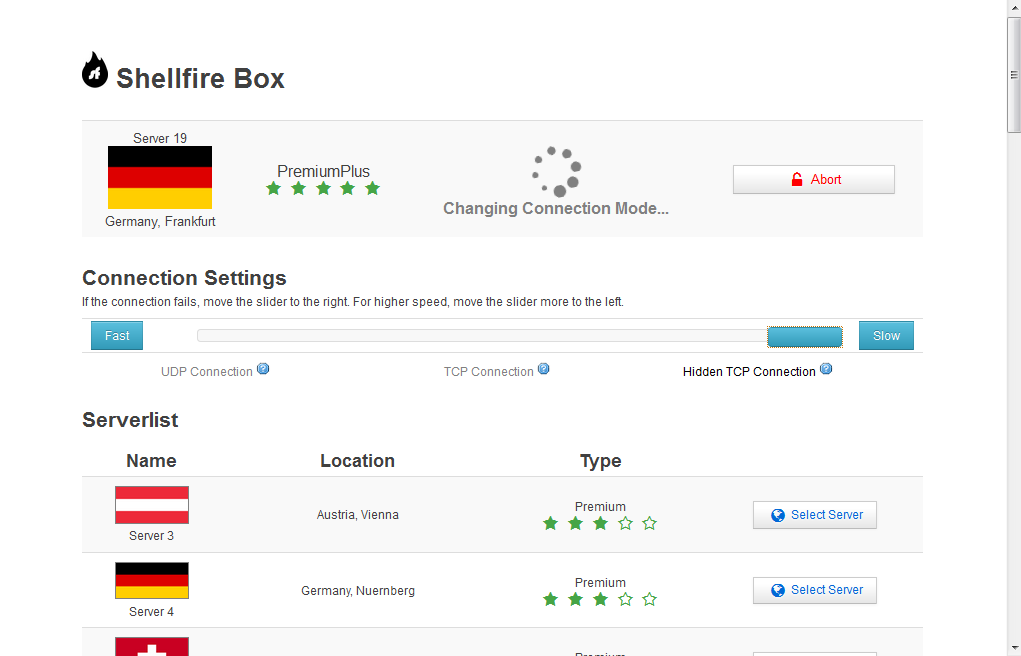
Task: Click the Location column header
Action: point(357,461)
